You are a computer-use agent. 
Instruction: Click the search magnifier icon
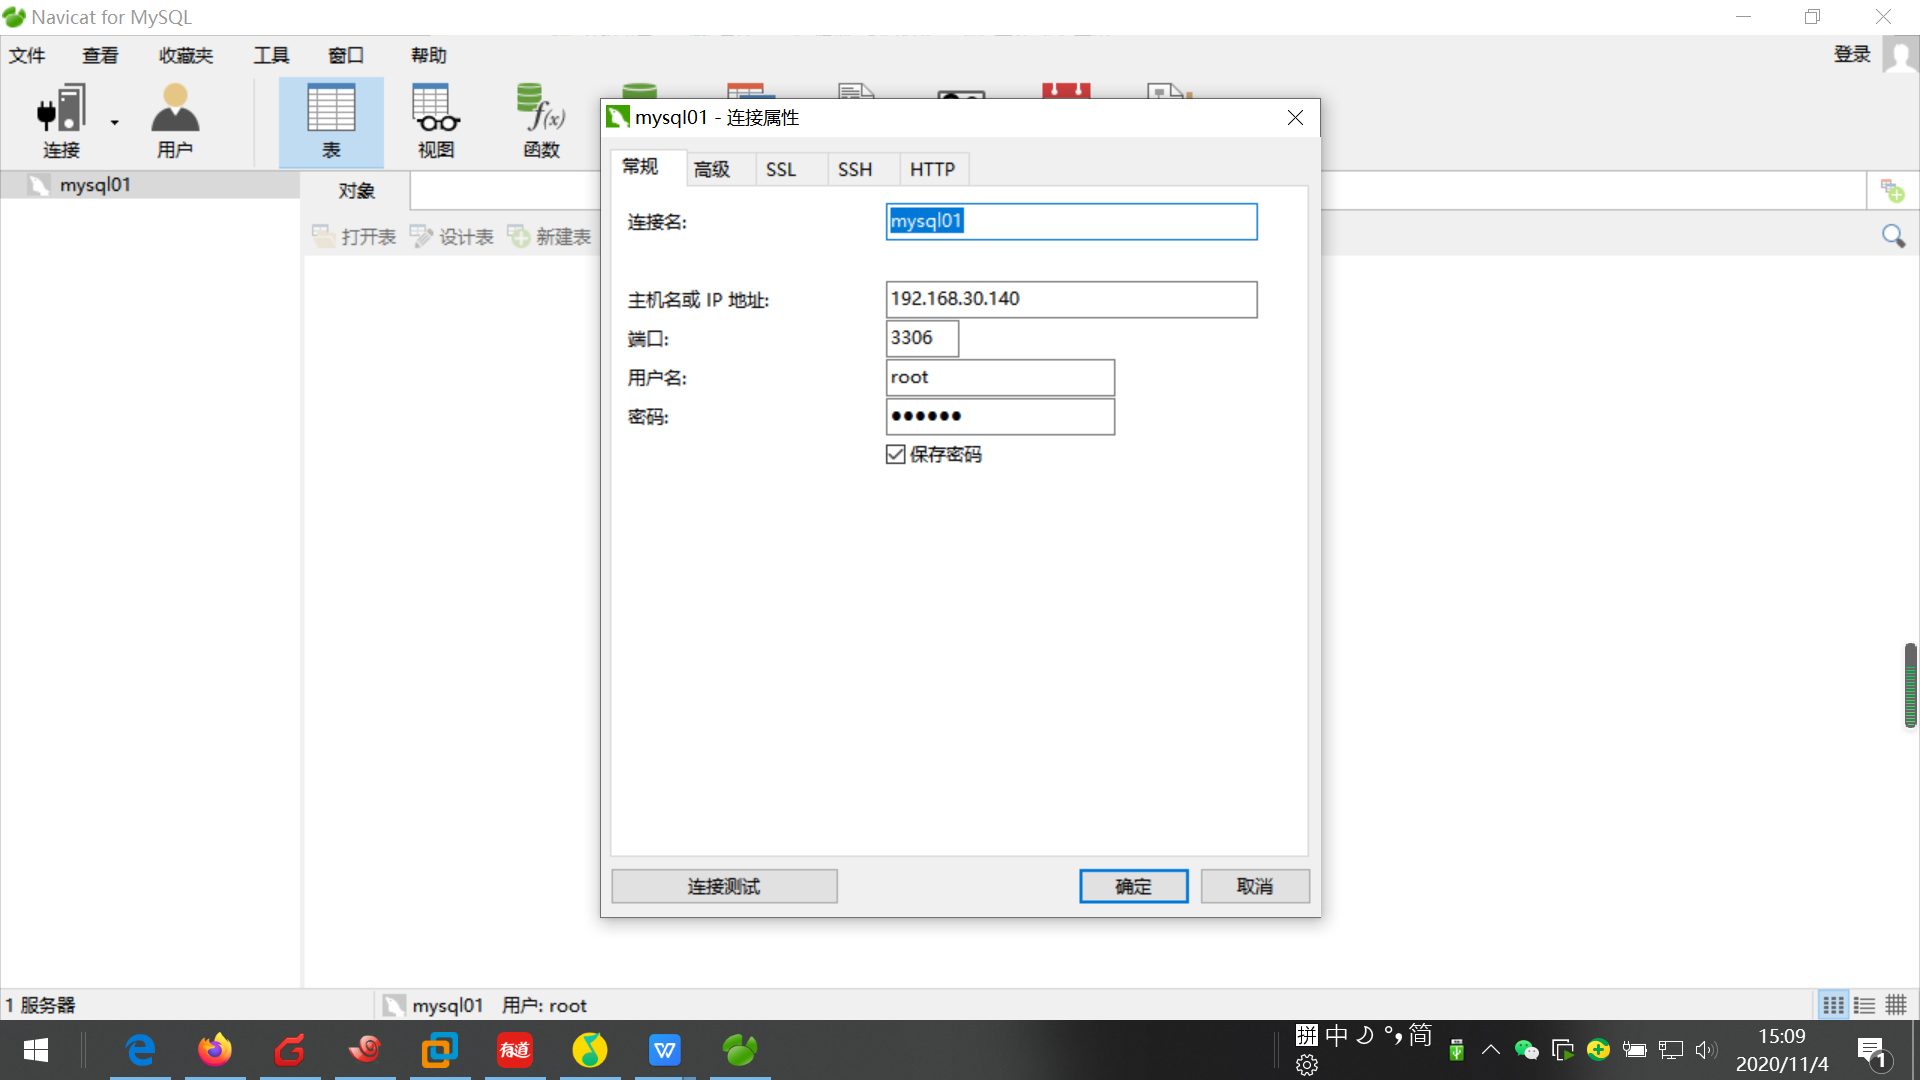pos(1893,236)
